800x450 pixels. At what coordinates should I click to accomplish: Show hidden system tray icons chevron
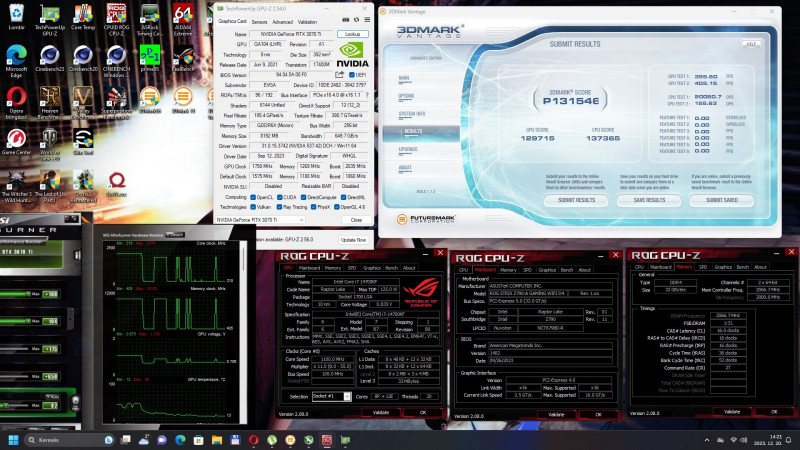pos(707,440)
